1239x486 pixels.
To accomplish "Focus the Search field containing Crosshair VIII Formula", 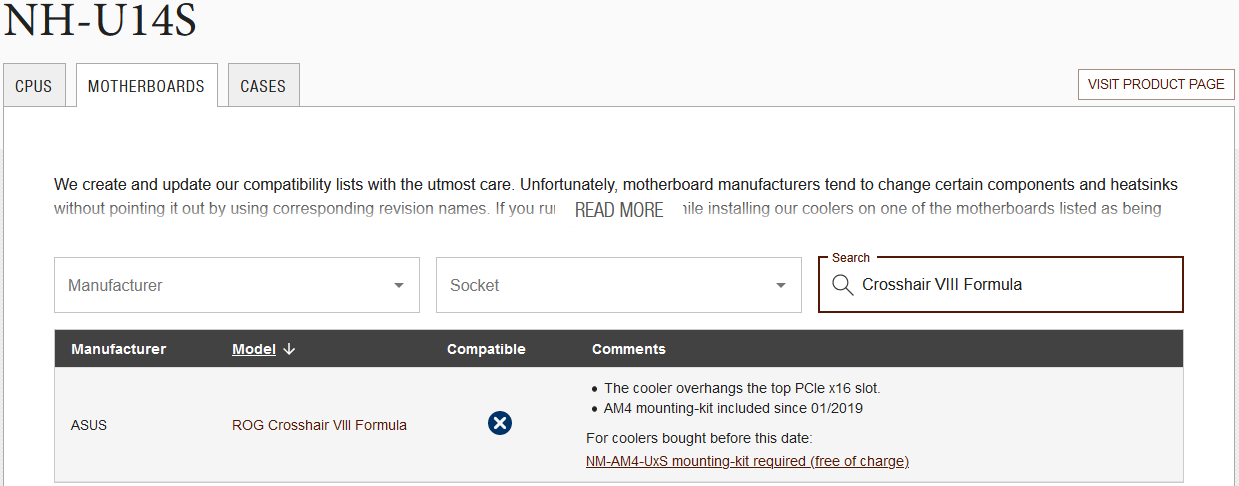I will 1010,285.
